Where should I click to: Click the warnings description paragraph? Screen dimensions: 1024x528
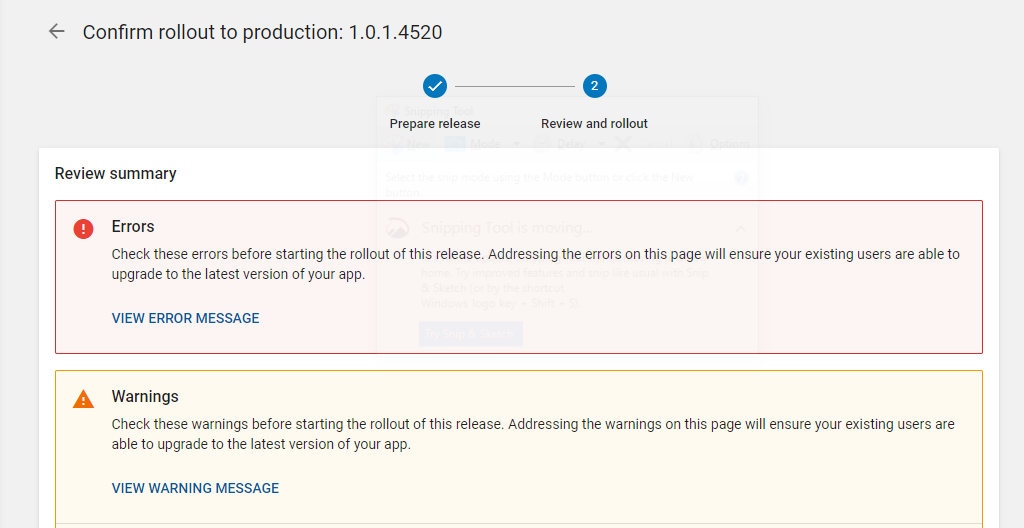(x=533, y=434)
